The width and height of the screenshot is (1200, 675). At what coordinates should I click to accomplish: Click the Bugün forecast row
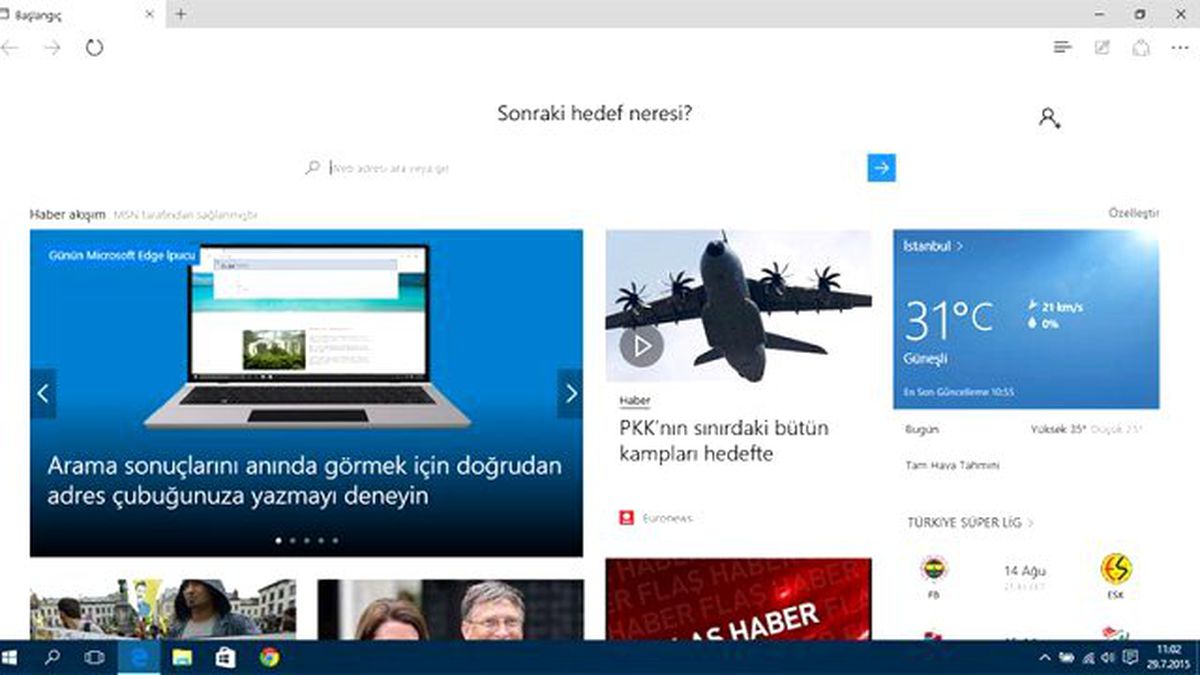1026,430
